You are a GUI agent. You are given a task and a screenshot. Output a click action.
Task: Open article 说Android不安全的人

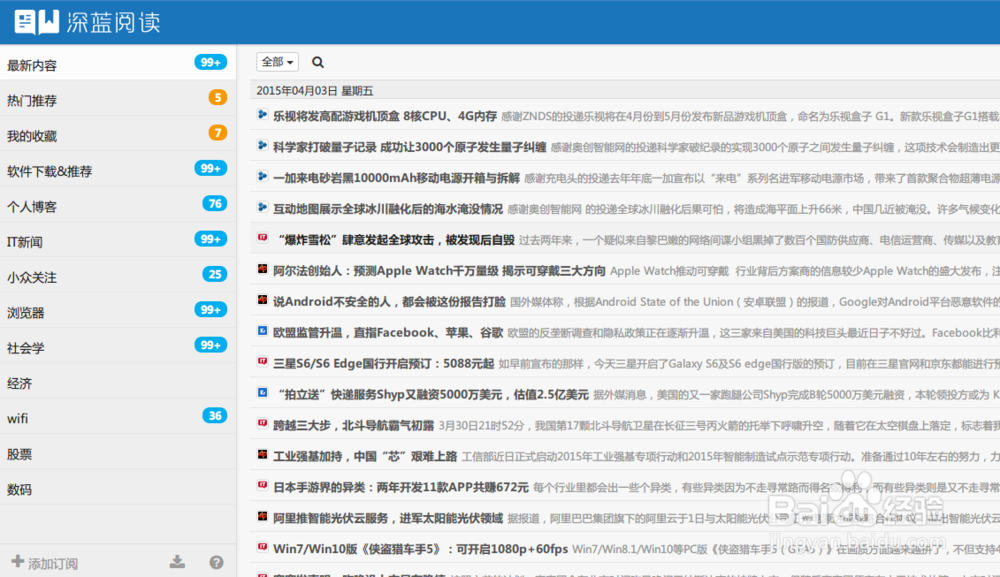click(389, 302)
